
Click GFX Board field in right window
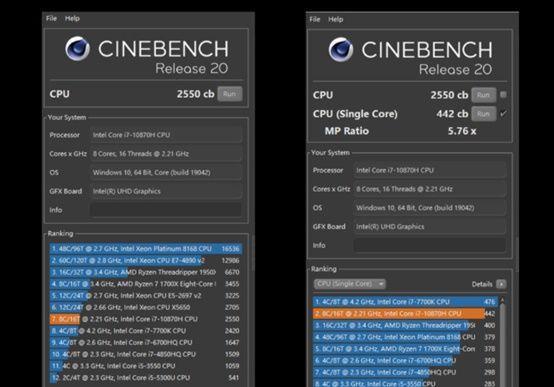pos(430,227)
